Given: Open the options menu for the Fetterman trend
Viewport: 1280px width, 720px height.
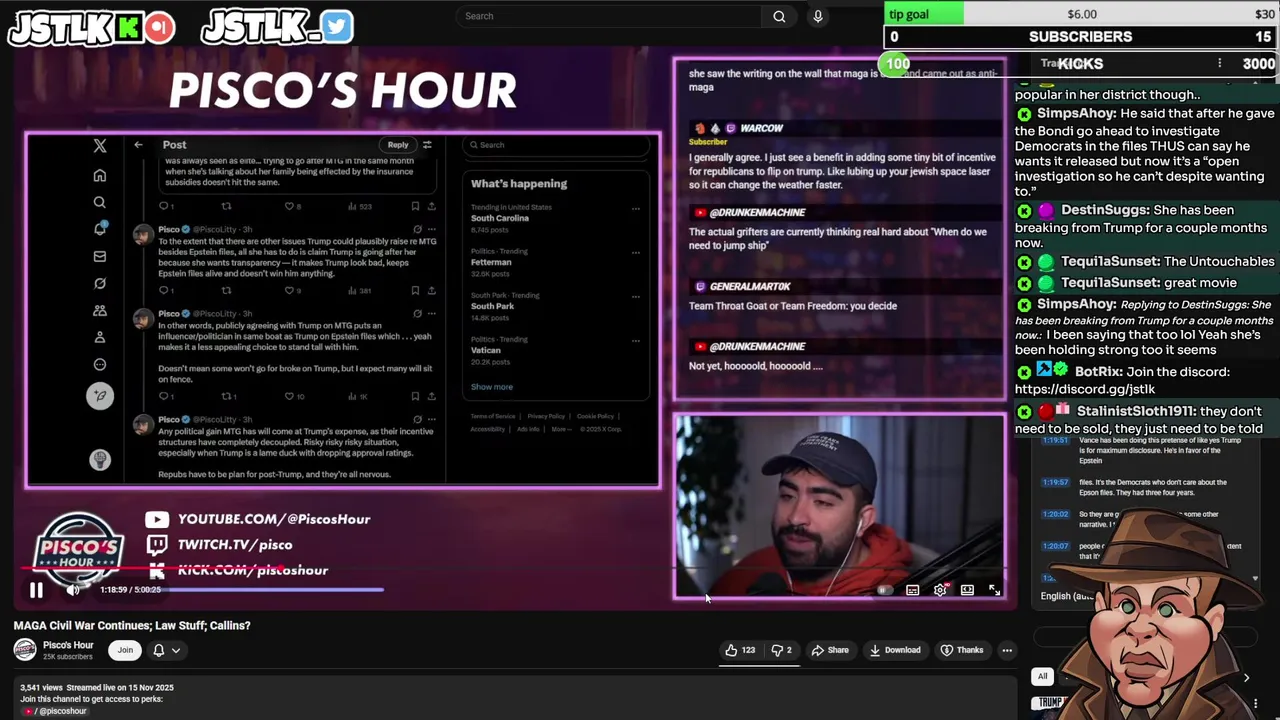Looking at the screenshot, I should (x=635, y=254).
